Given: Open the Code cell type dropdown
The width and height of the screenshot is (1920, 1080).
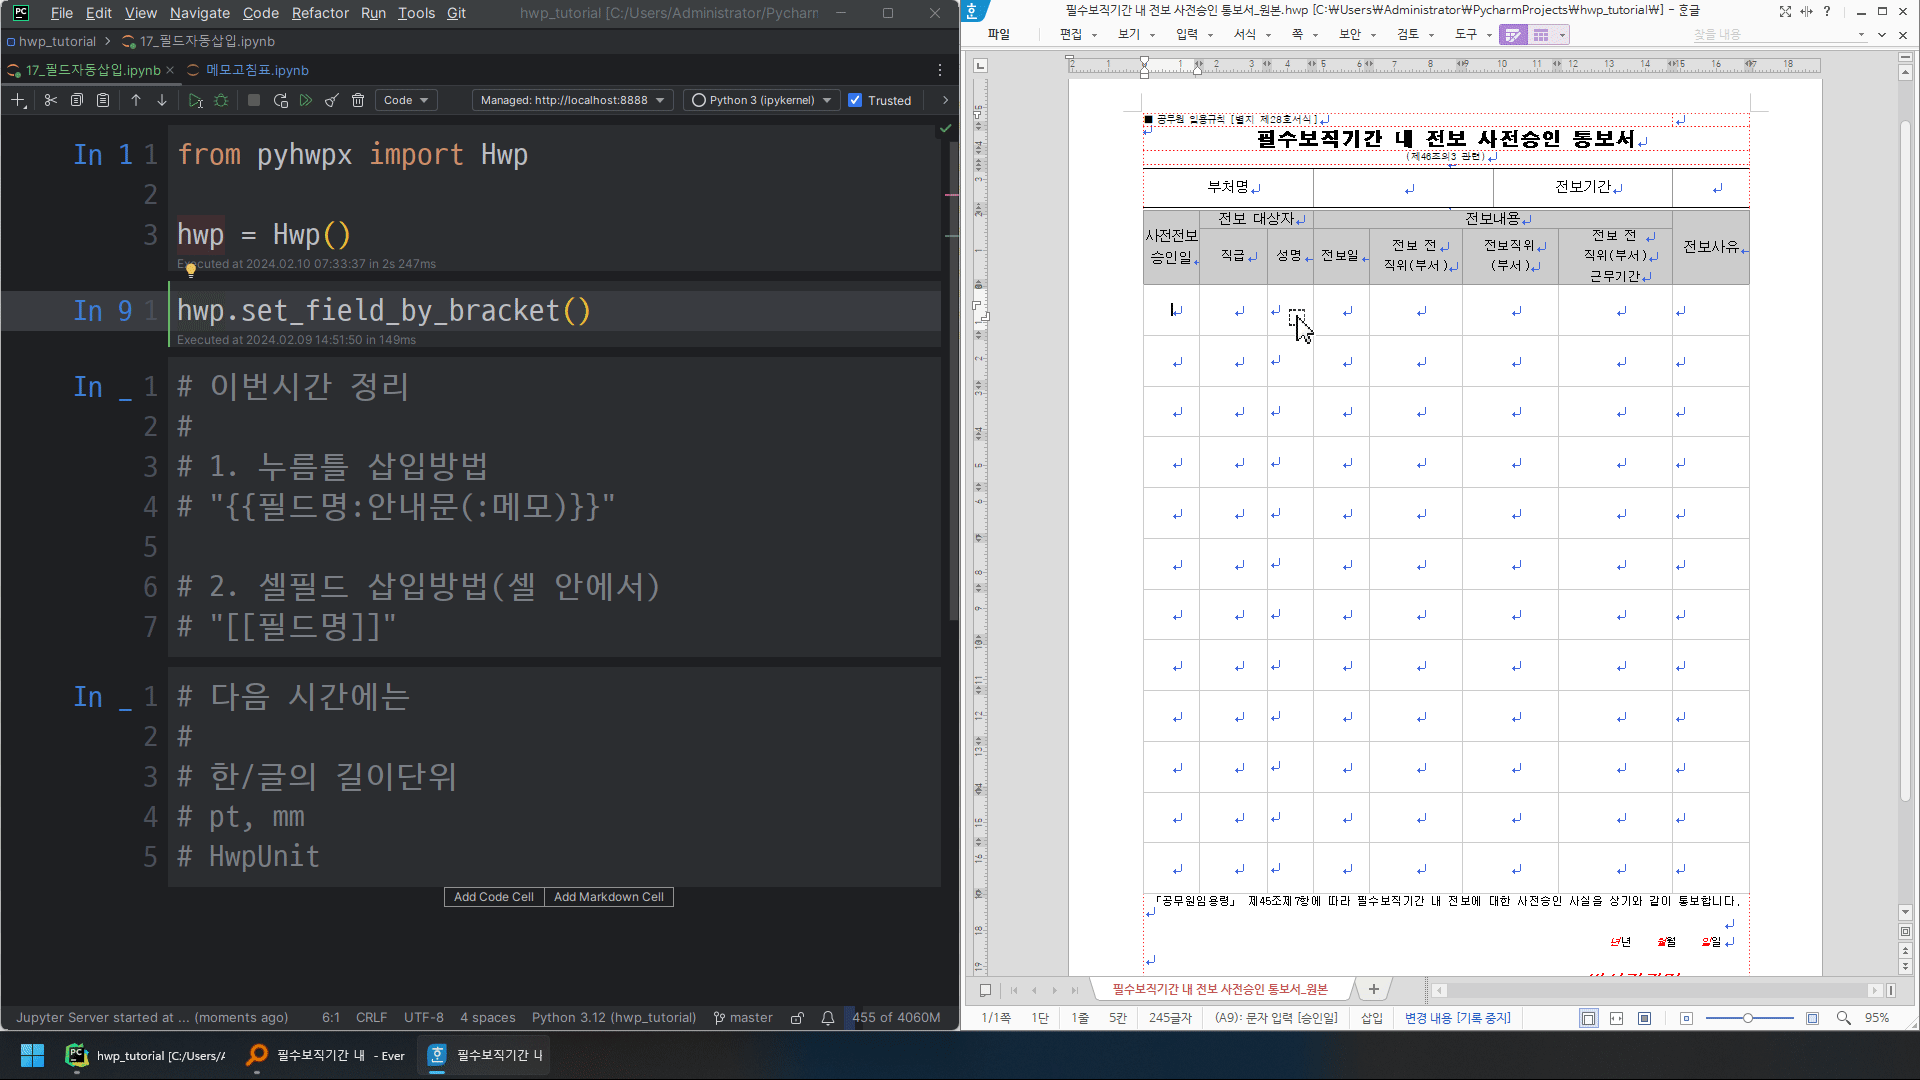Looking at the screenshot, I should tap(405, 100).
